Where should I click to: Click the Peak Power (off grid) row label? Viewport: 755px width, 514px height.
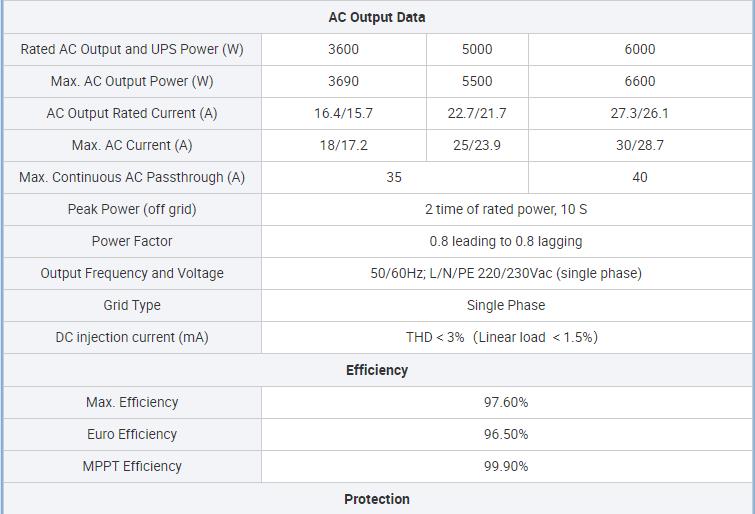click(x=132, y=209)
